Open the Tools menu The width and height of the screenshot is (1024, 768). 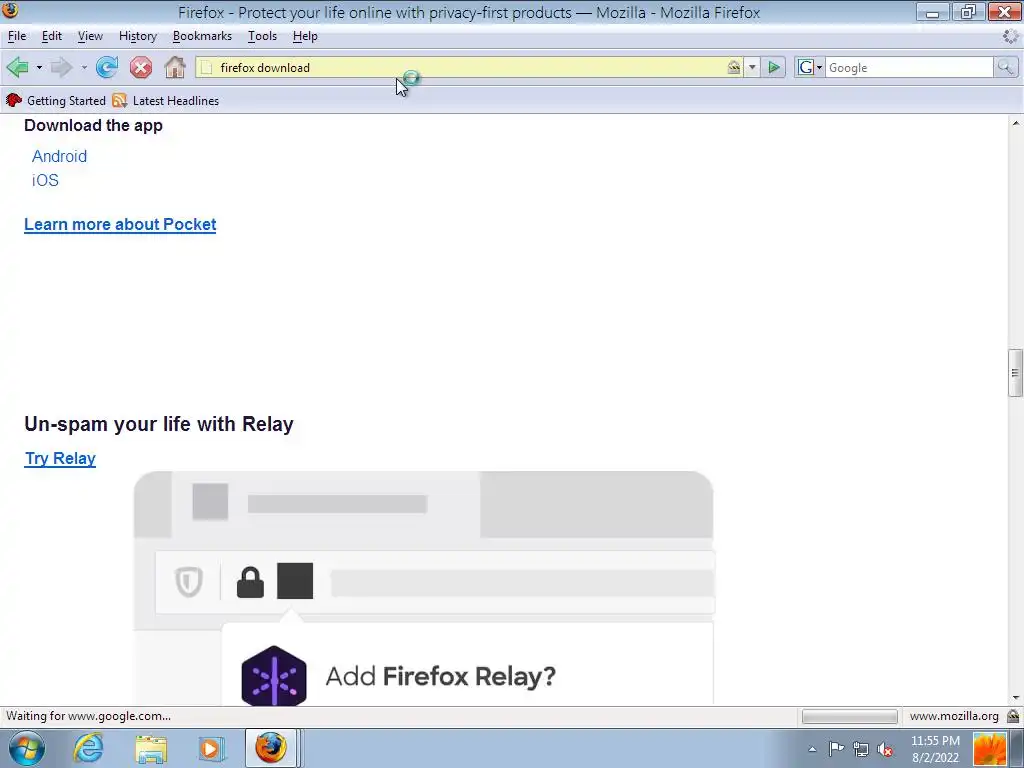click(263, 36)
